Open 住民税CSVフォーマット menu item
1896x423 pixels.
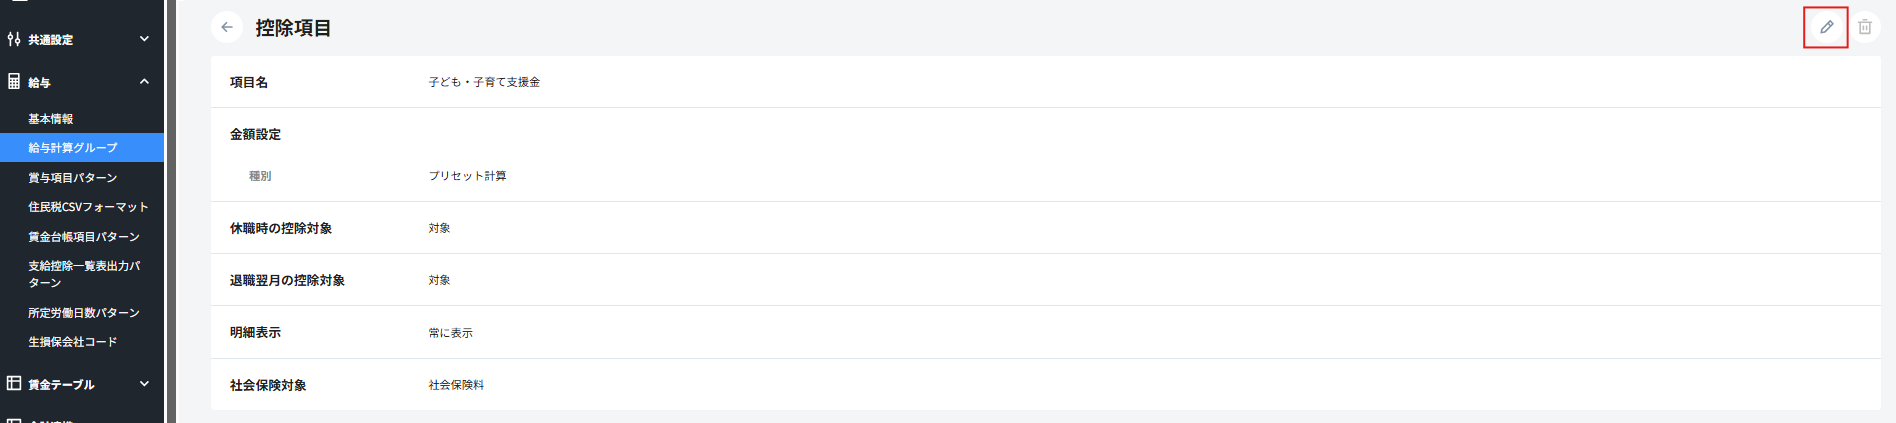coord(88,207)
